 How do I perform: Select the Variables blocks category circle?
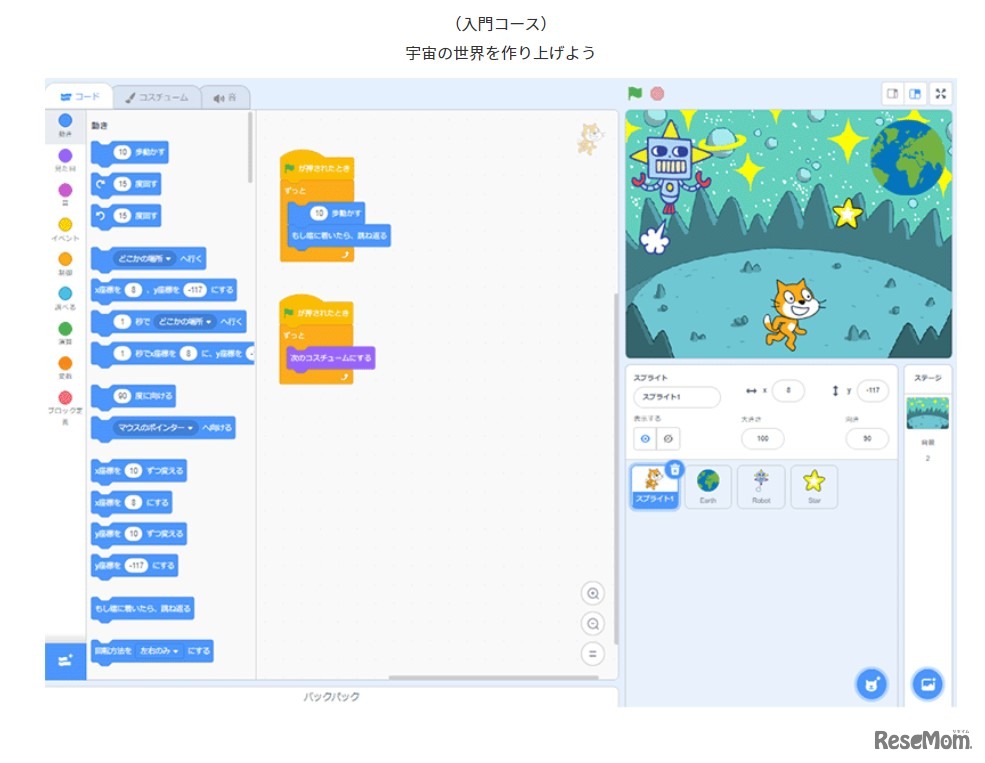click(65, 363)
